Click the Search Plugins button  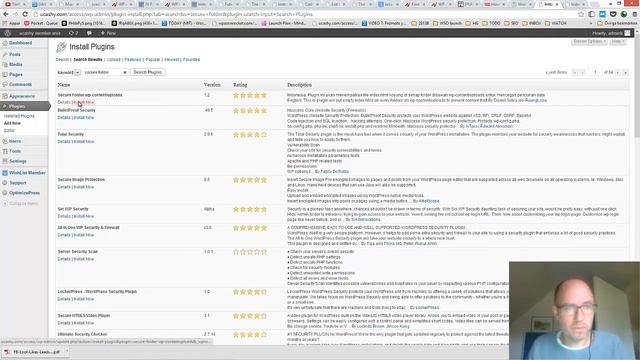click(148, 72)
